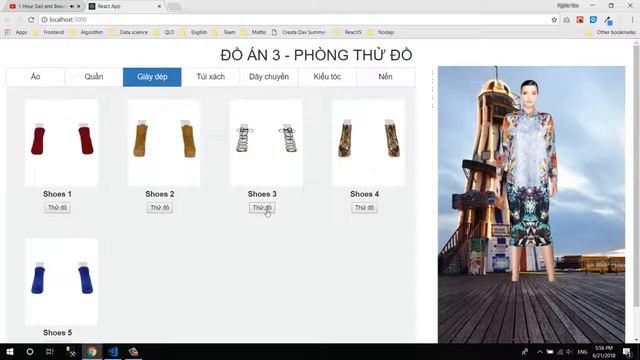Bookmark this page with the star icon
The image size is (640, 360).
(x=554, y=20)
